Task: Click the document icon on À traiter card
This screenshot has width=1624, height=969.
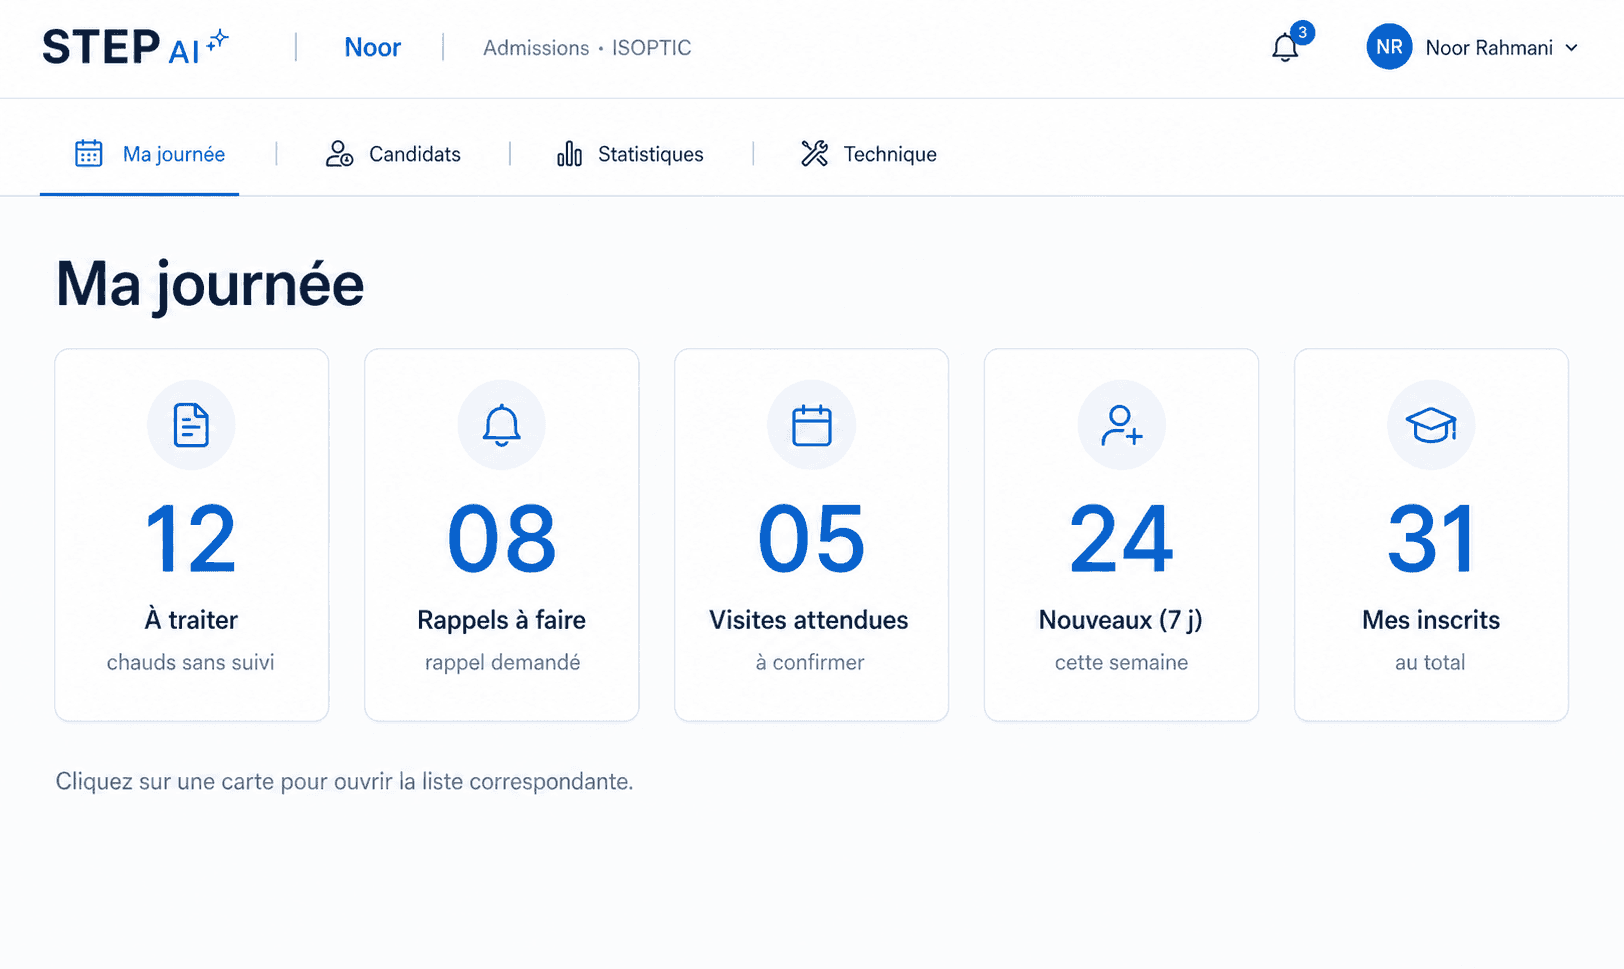Action: tap(191, 425)
